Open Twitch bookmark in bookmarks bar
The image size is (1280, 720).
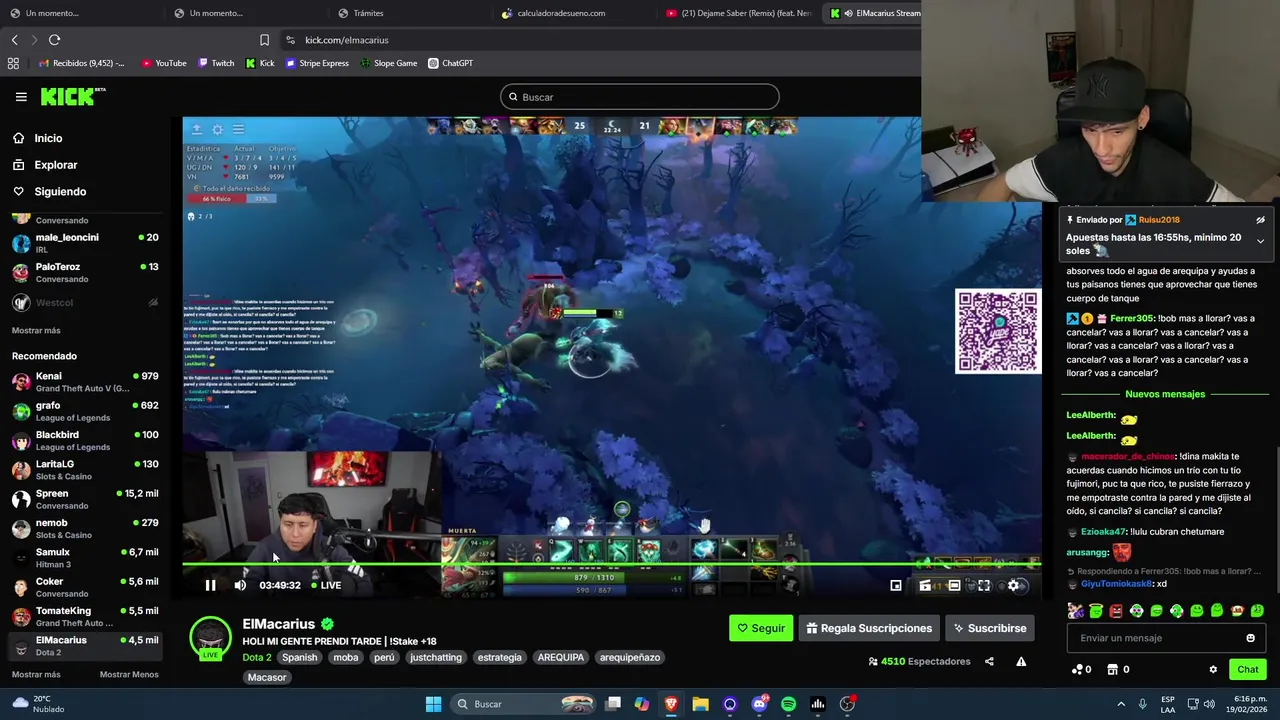point(216,63)
